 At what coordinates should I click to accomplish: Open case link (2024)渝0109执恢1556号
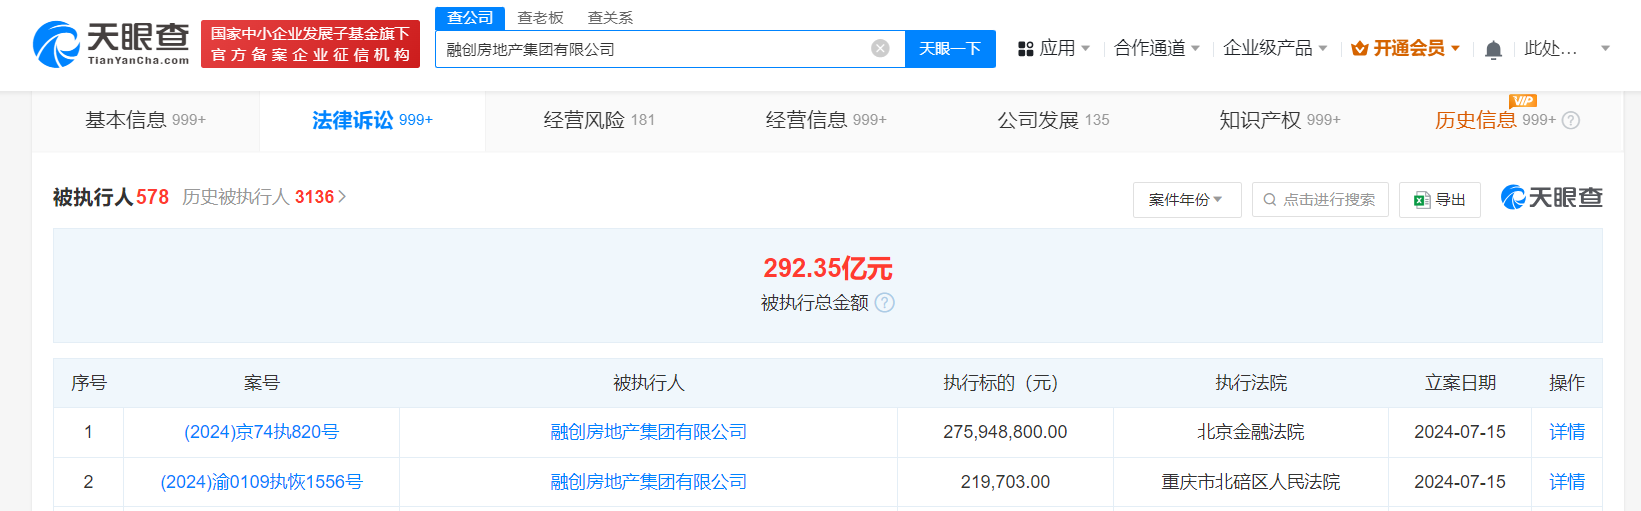click(261, 482)
